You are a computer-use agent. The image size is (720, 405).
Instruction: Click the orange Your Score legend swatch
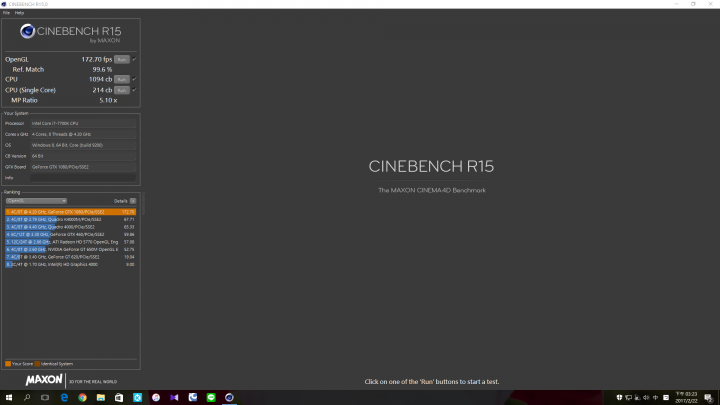8,364
